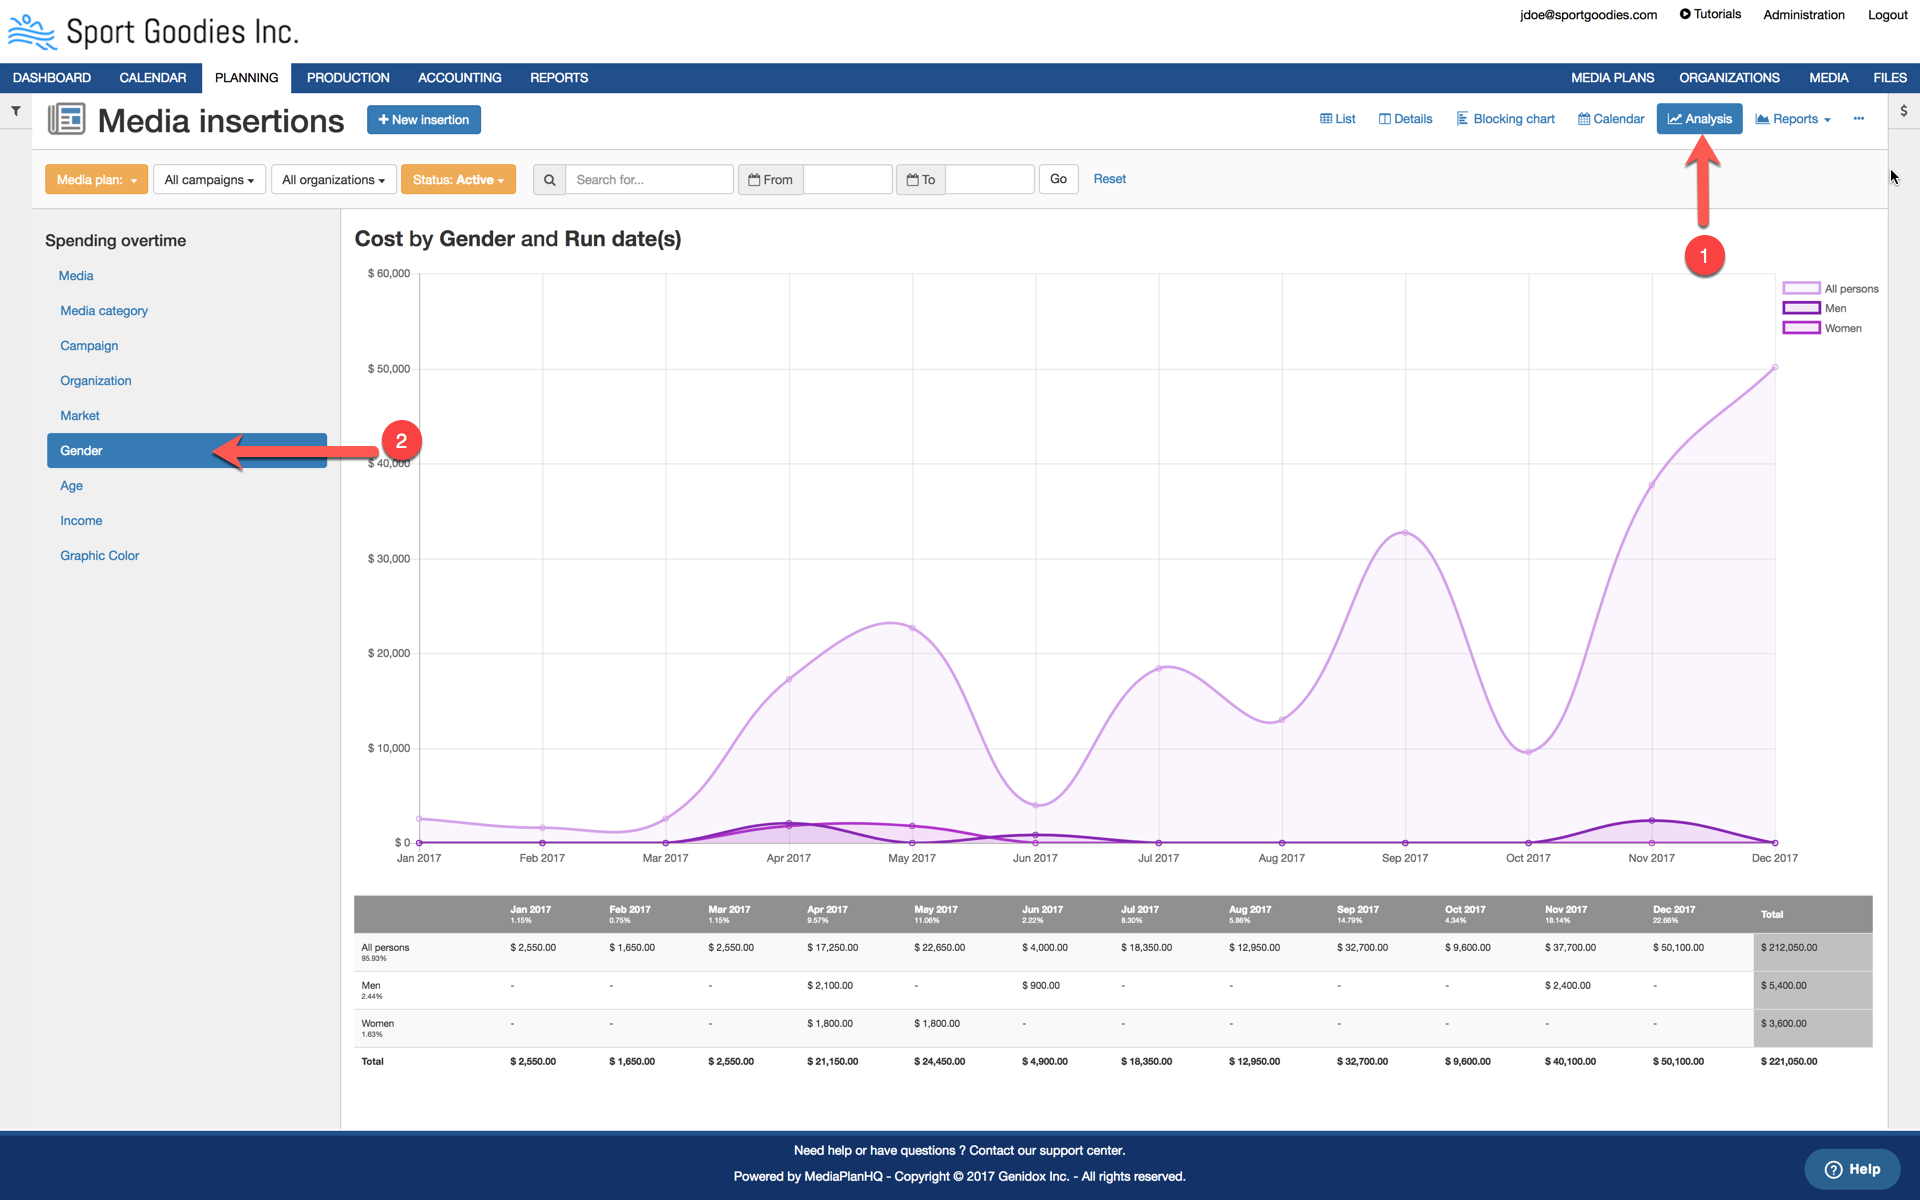Click the dollar sign sidebar icon

click(1903, 111)
